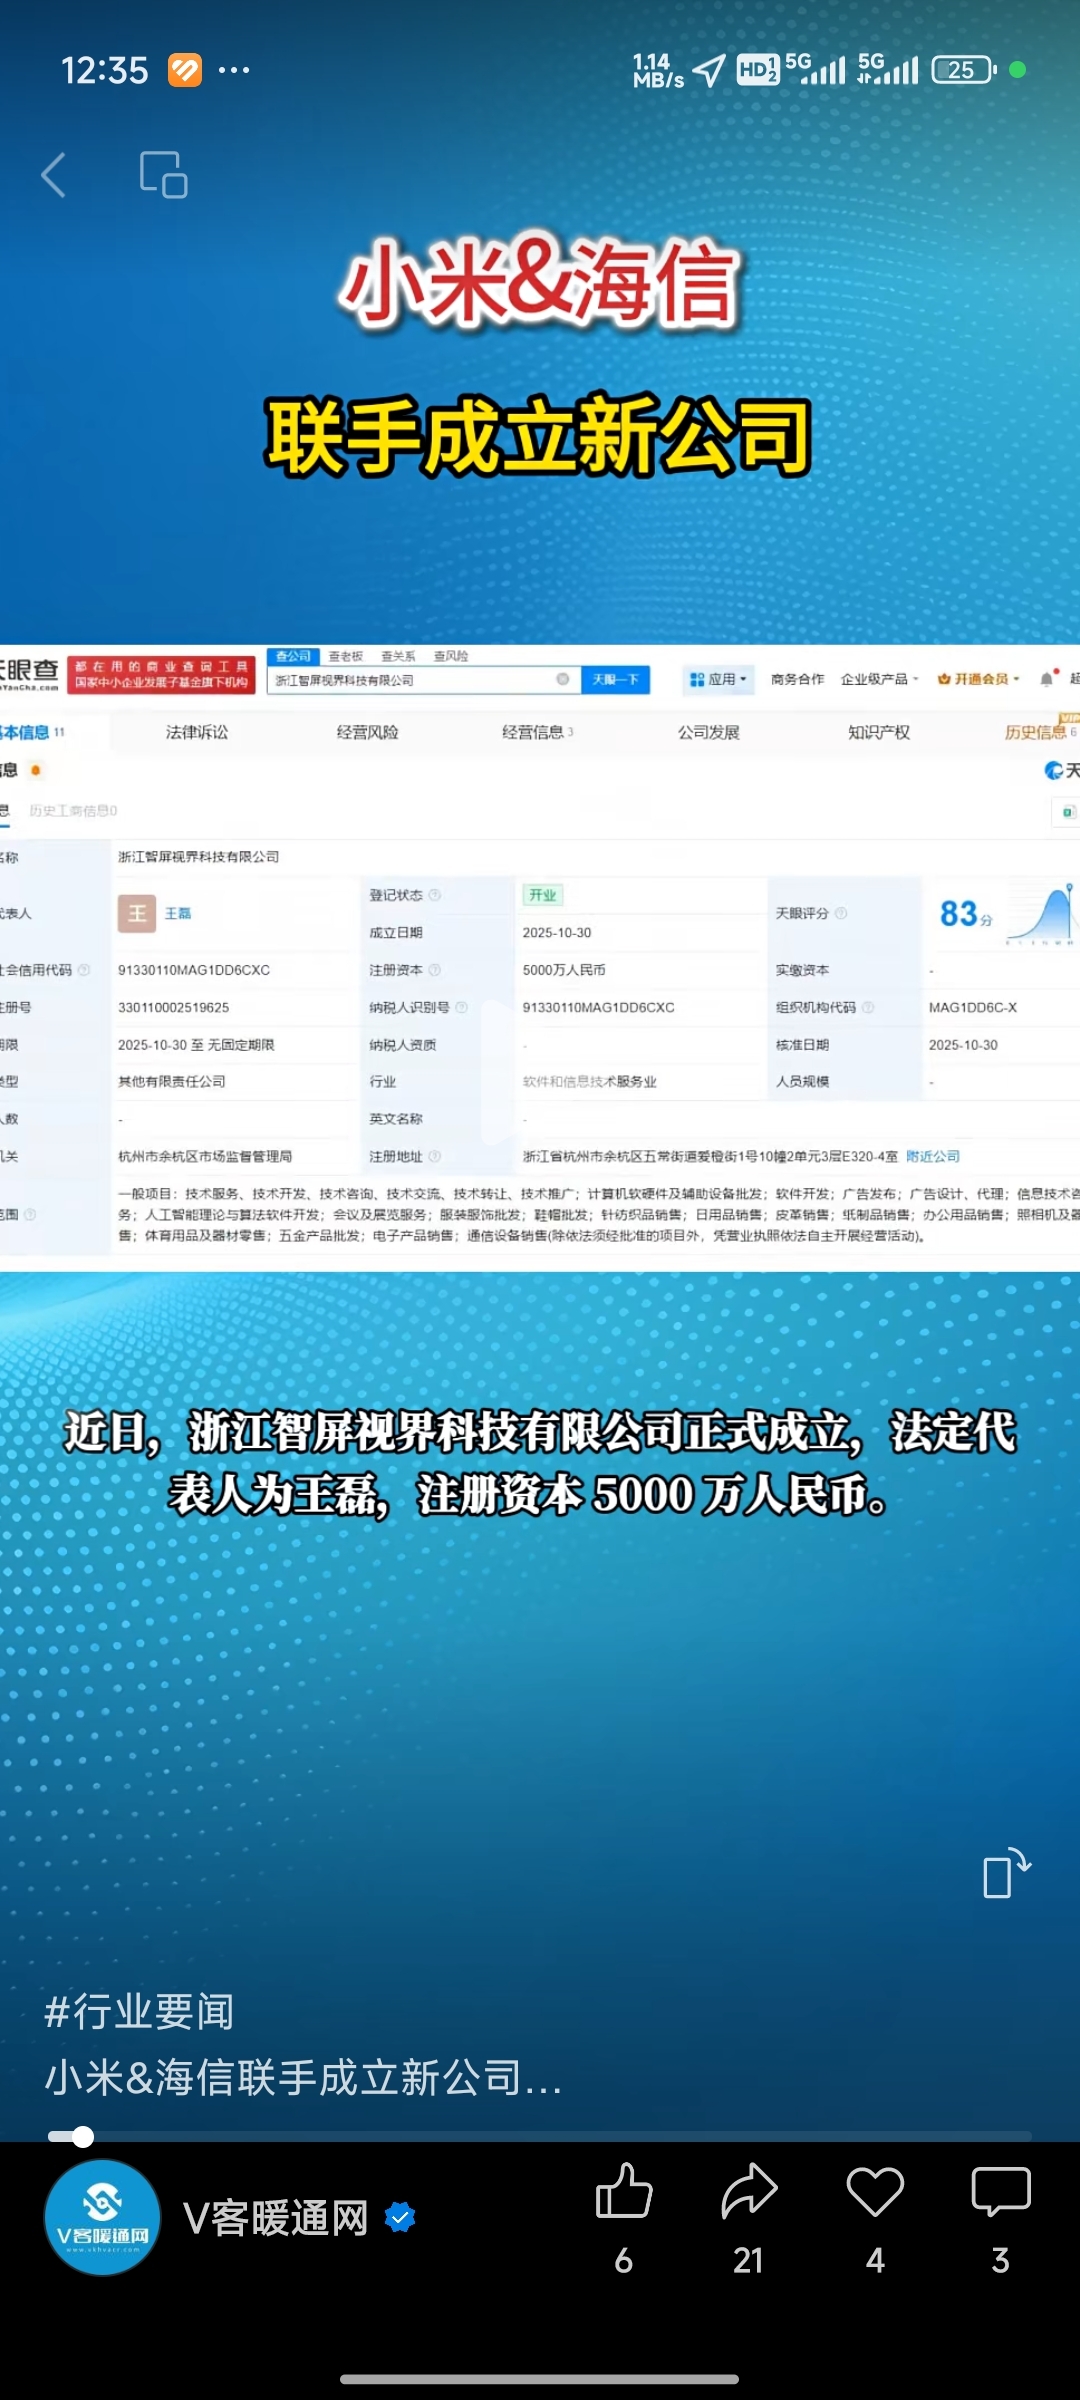This screenshot has width=1080, height=2400.
Task: Tap the V客暖通网 account name
Action: [x=276, y=2218]
